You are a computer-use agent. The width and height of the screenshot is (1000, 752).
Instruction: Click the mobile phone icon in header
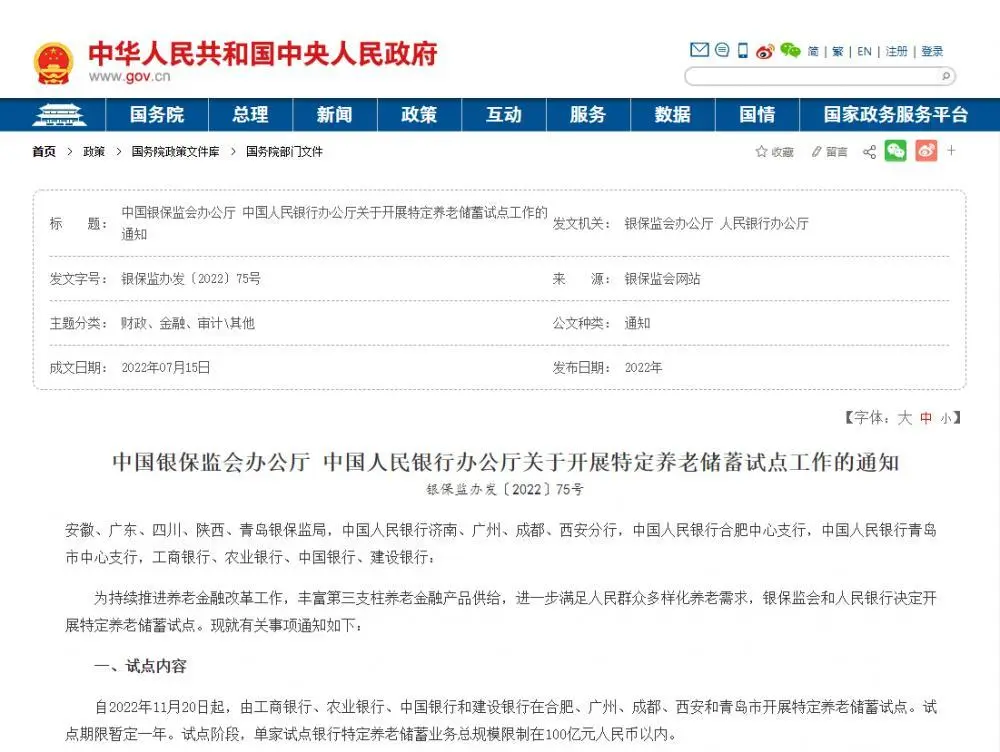point(743,50)
